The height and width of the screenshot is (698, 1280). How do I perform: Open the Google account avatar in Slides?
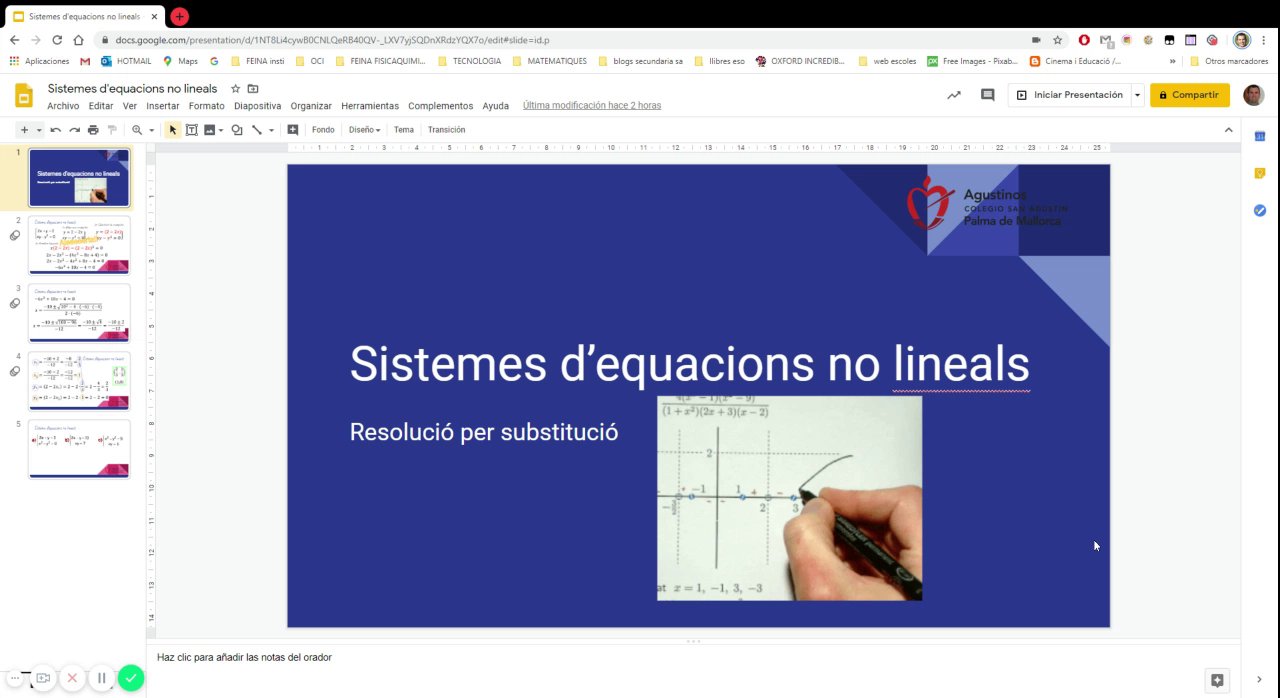tap(1254, 95)
